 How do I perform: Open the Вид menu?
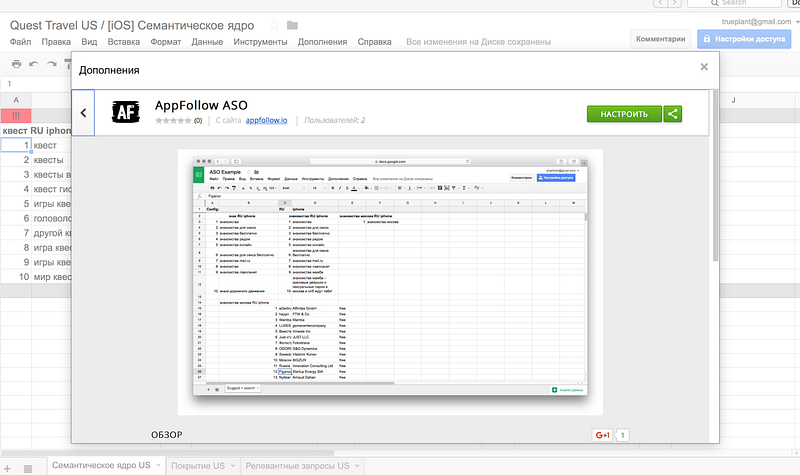pyautogui.click(x=89, y=42)
